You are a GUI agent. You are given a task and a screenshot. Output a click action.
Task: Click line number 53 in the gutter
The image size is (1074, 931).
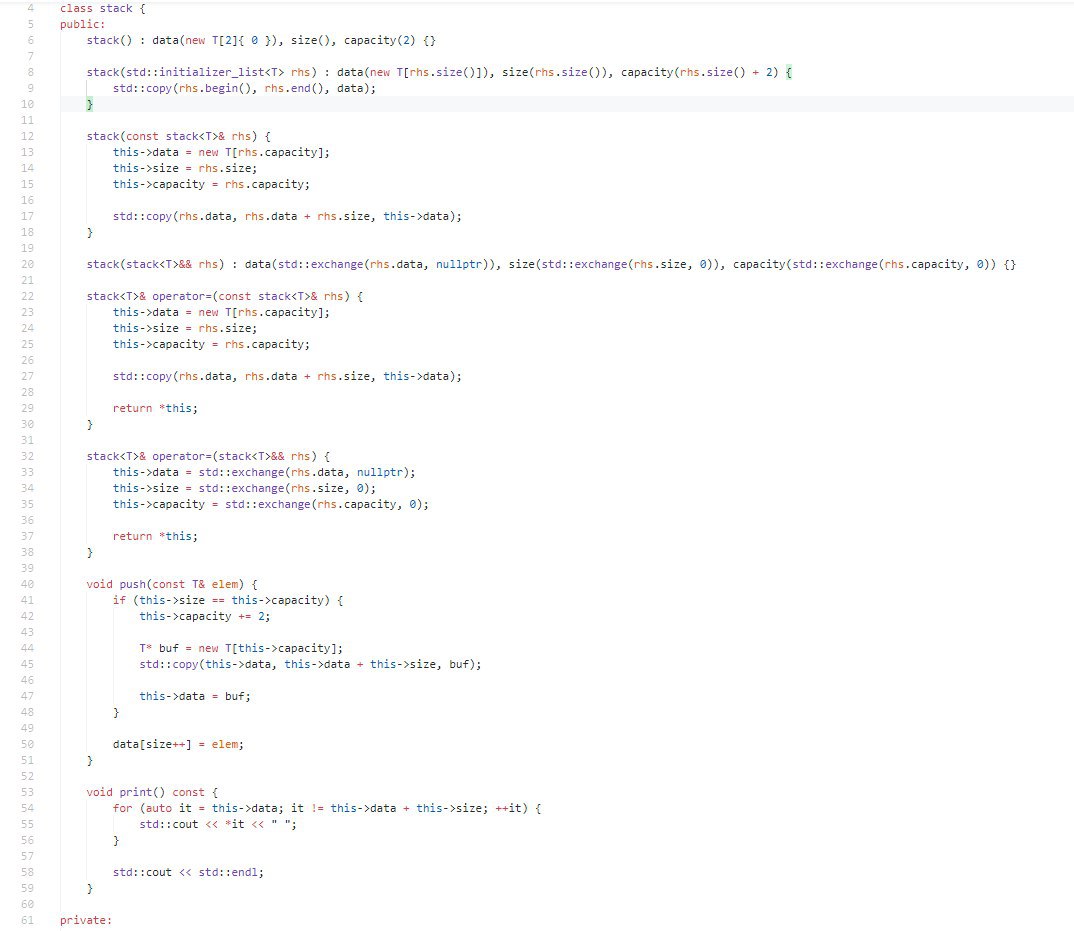27,793
